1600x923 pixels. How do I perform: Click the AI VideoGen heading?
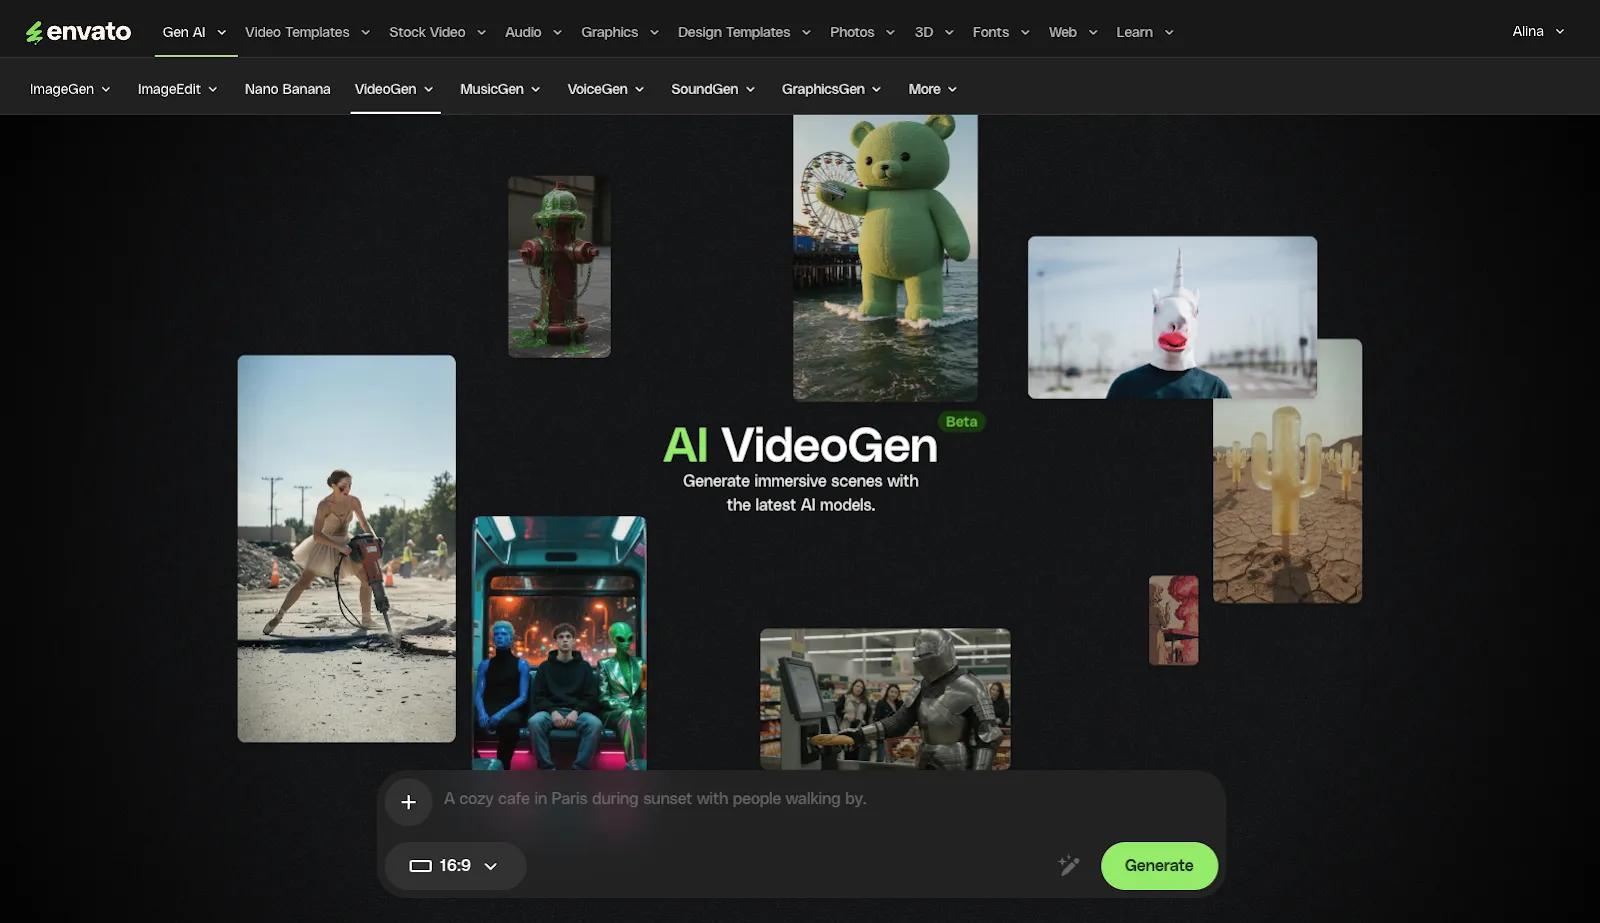coord(800,446)
